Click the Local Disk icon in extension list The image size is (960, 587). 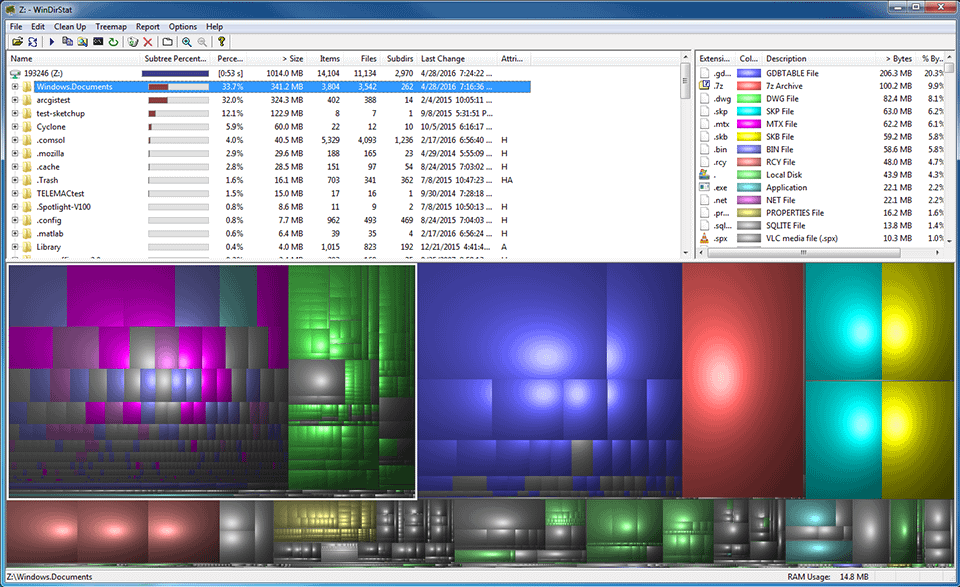tap(705, 174)
